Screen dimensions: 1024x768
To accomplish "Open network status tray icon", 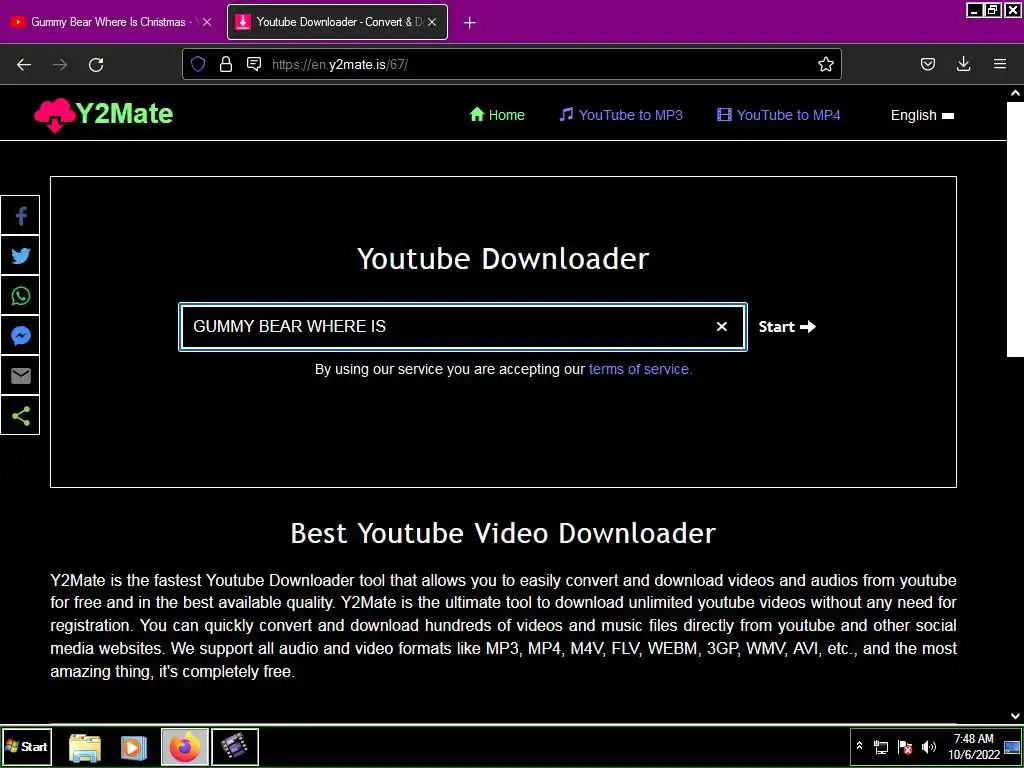I will pos(881,746).
